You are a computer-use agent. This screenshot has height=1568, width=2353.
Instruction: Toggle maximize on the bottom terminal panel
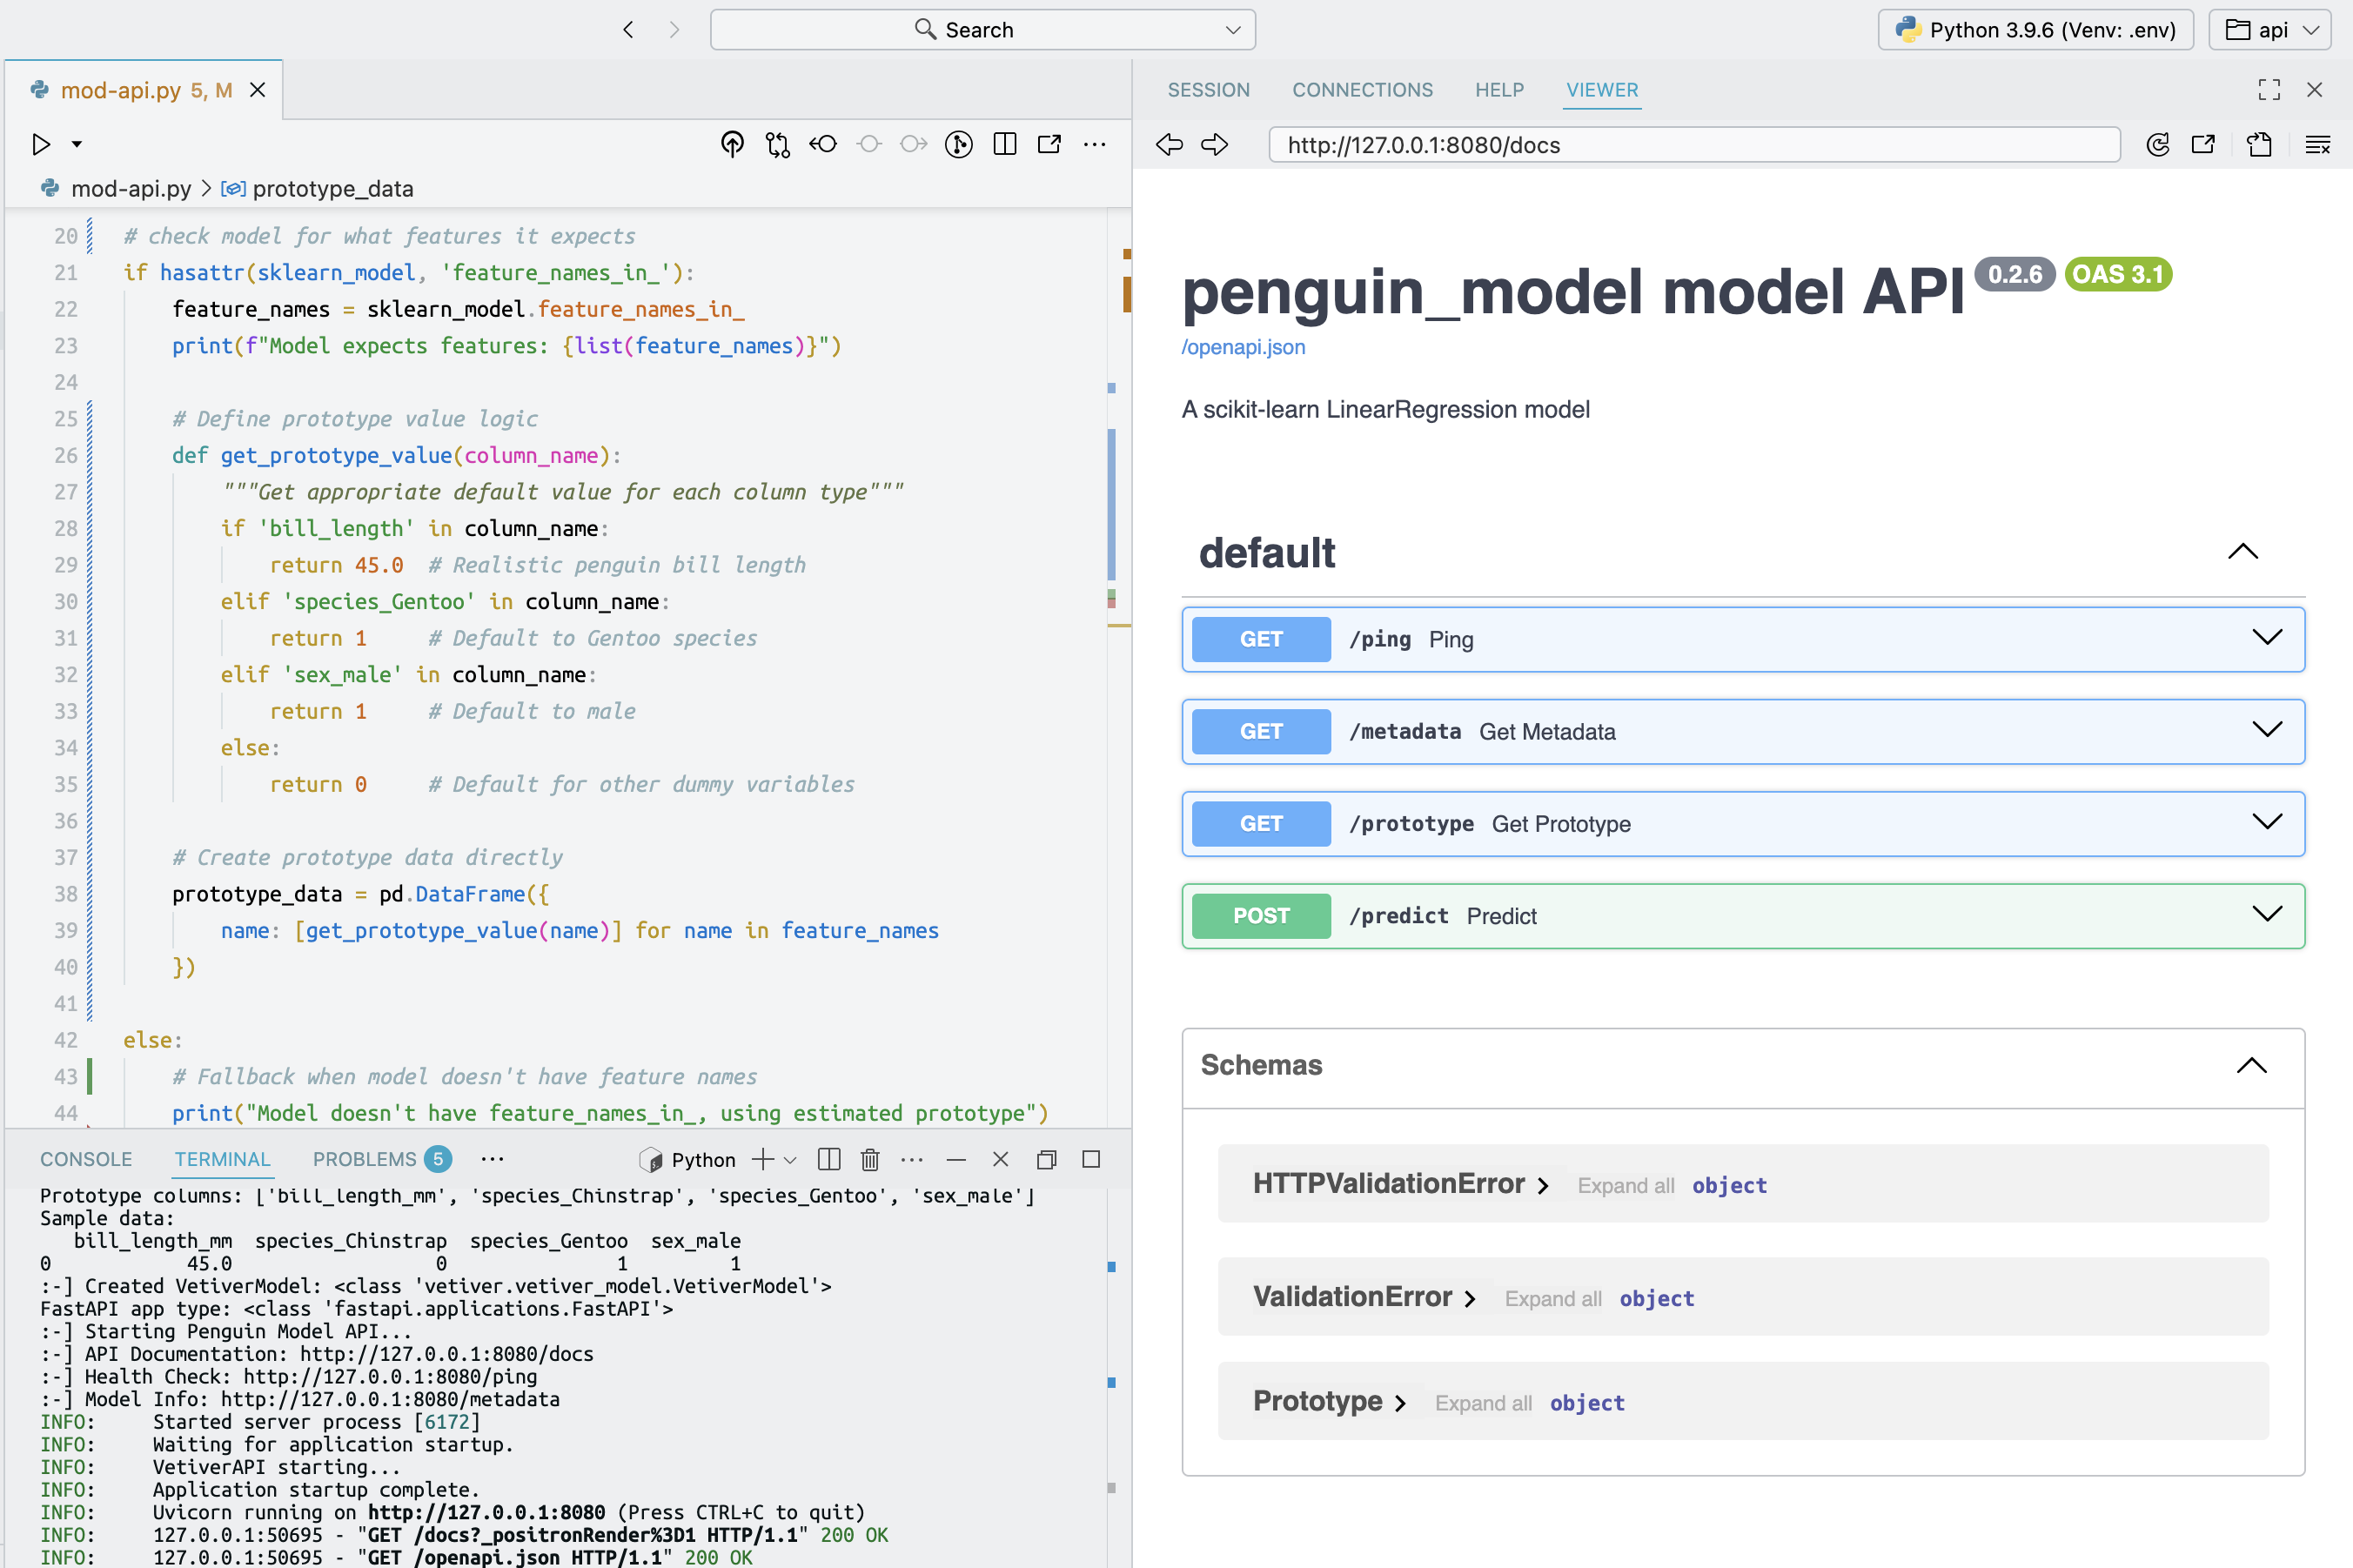click(x=1091, y=1159)
